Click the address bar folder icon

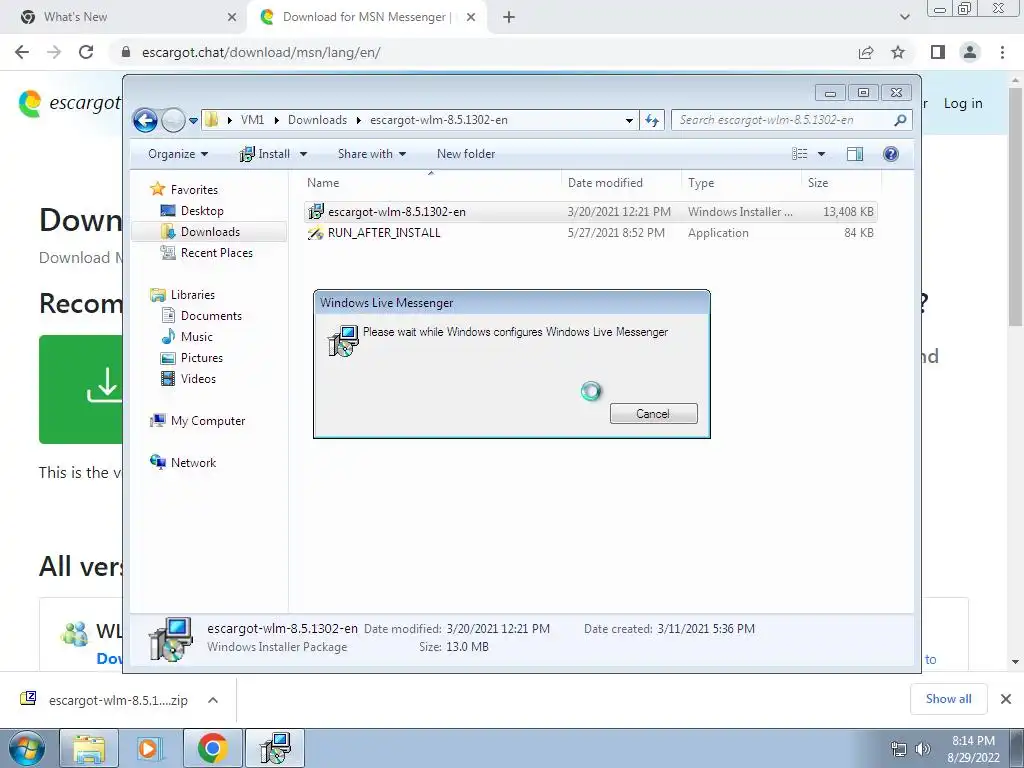(x=211, y=120)
